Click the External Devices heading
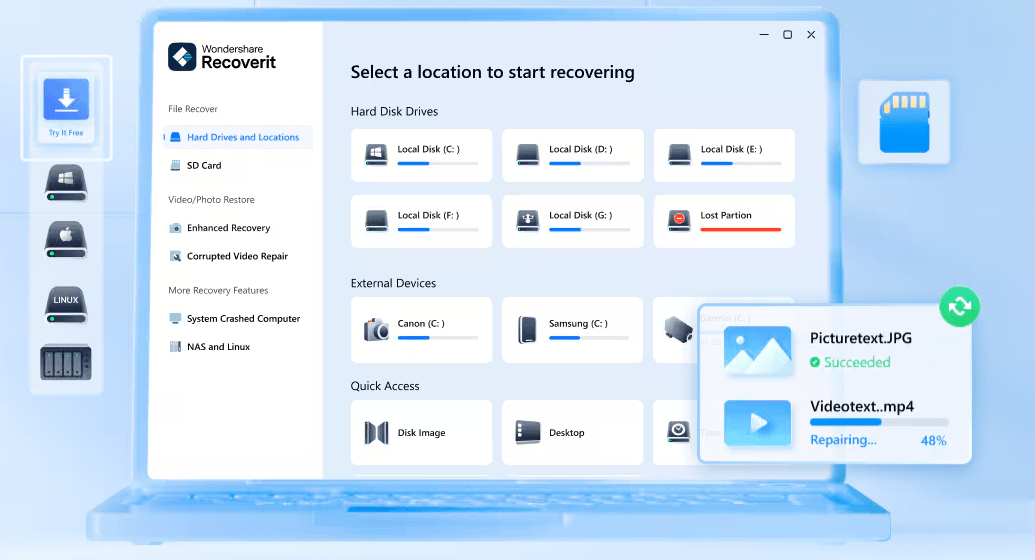The width and height of the screenshot is (1035, 560). (393, 283)
